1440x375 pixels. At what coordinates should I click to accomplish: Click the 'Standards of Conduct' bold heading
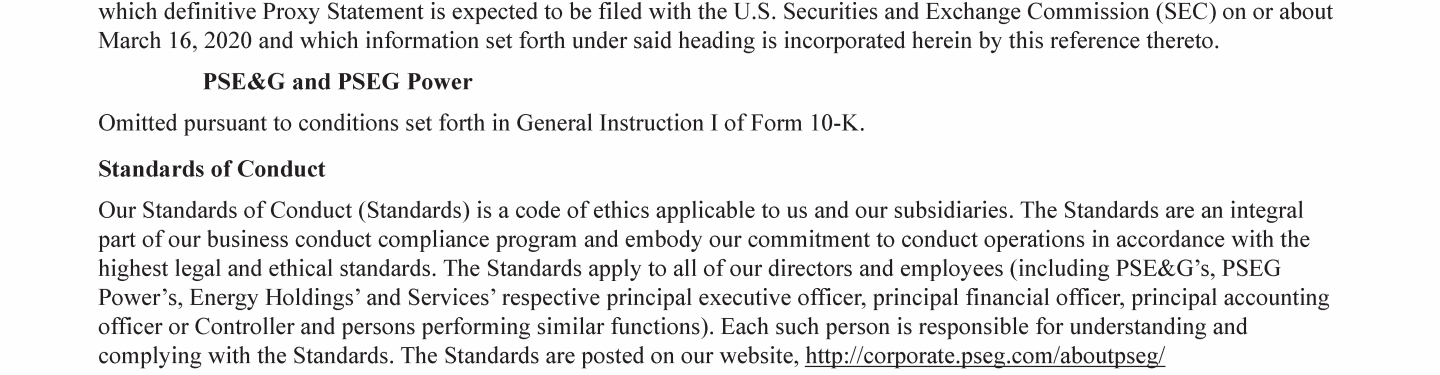click(212, 169)
